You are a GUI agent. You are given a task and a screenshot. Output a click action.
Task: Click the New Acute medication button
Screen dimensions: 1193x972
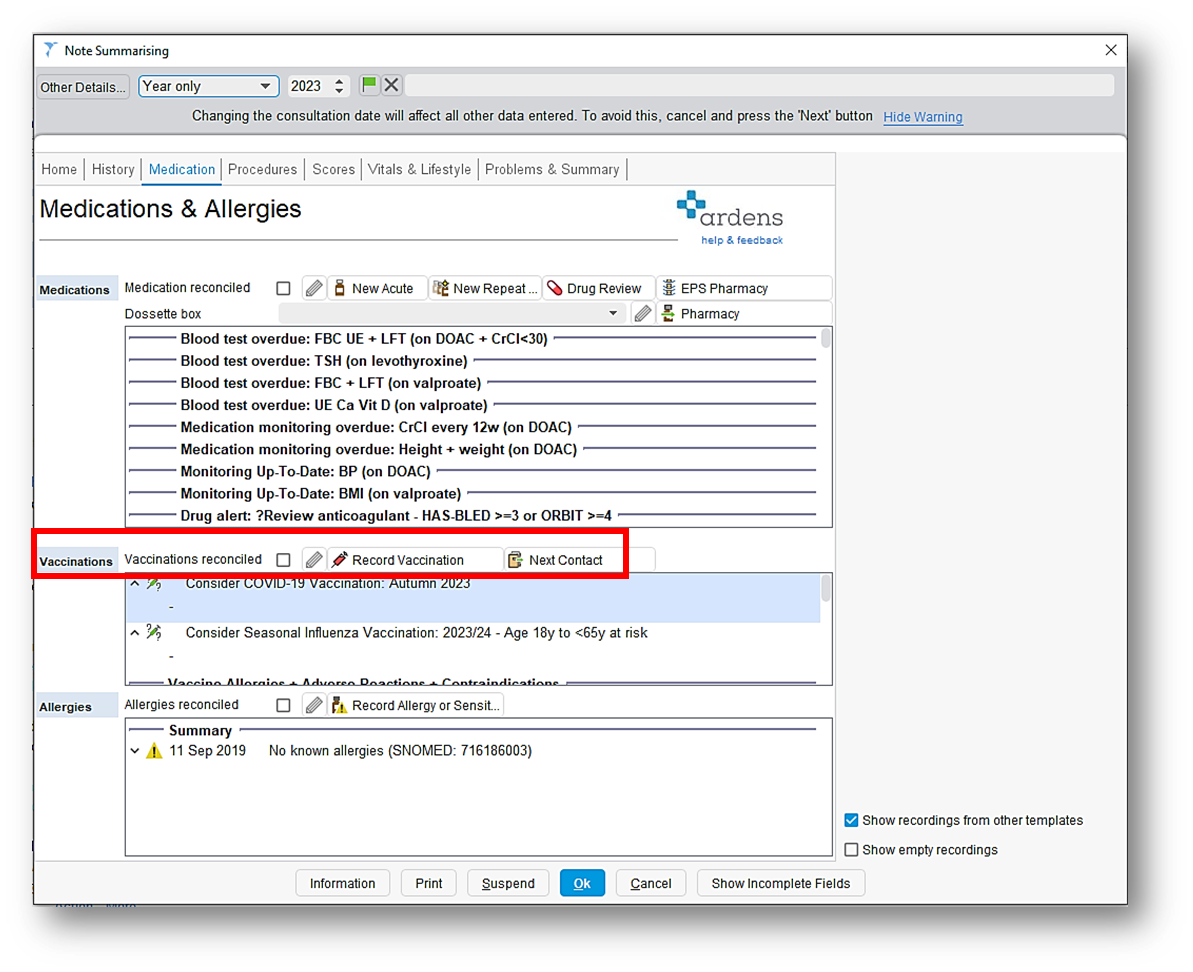tap(377, 288)
